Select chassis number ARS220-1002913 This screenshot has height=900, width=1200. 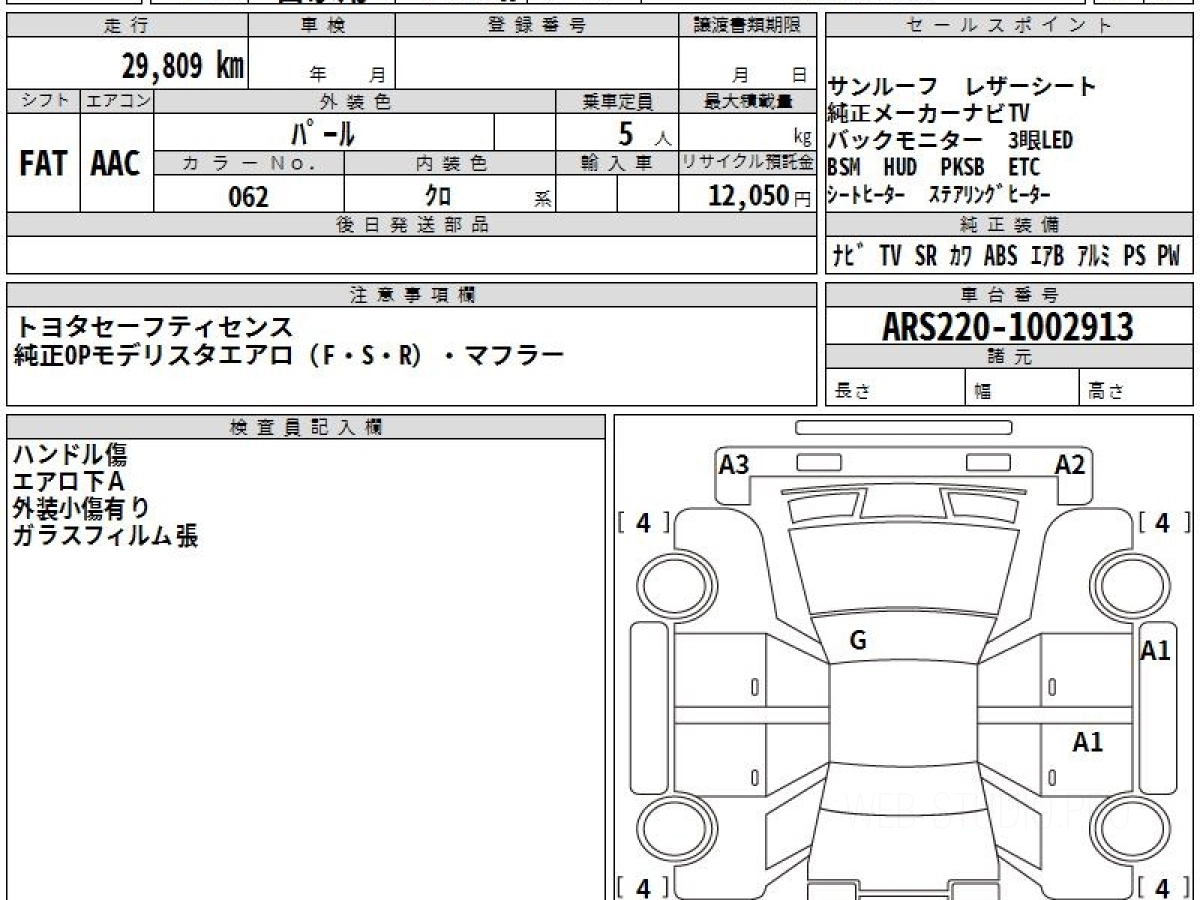[x=1008, y=326]
